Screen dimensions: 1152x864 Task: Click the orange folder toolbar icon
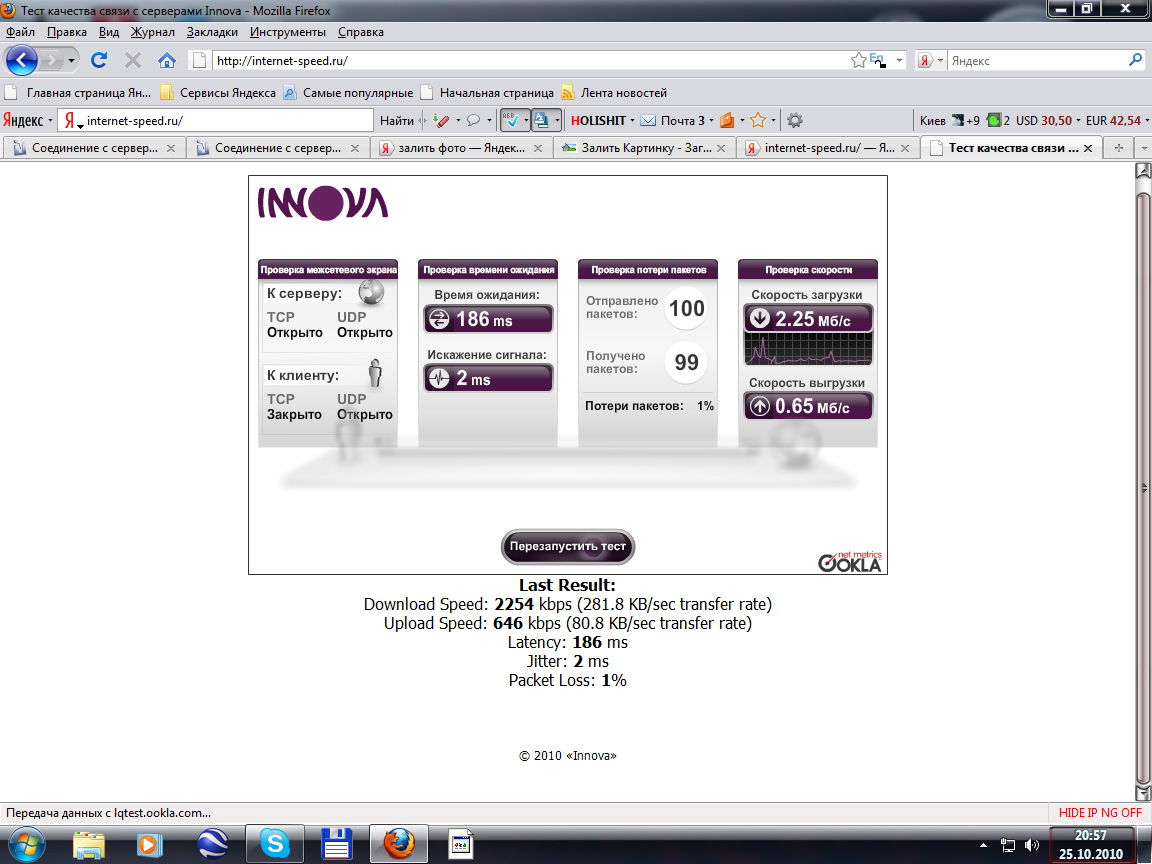point(727,120)
